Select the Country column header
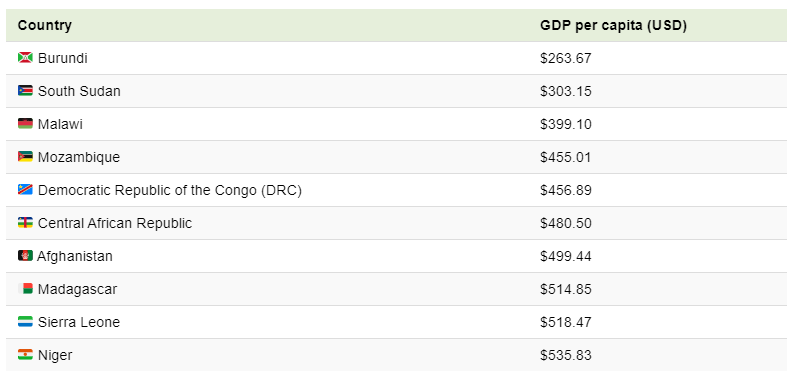This screenshot has width=794, height=375. click(x=45, y=25)
